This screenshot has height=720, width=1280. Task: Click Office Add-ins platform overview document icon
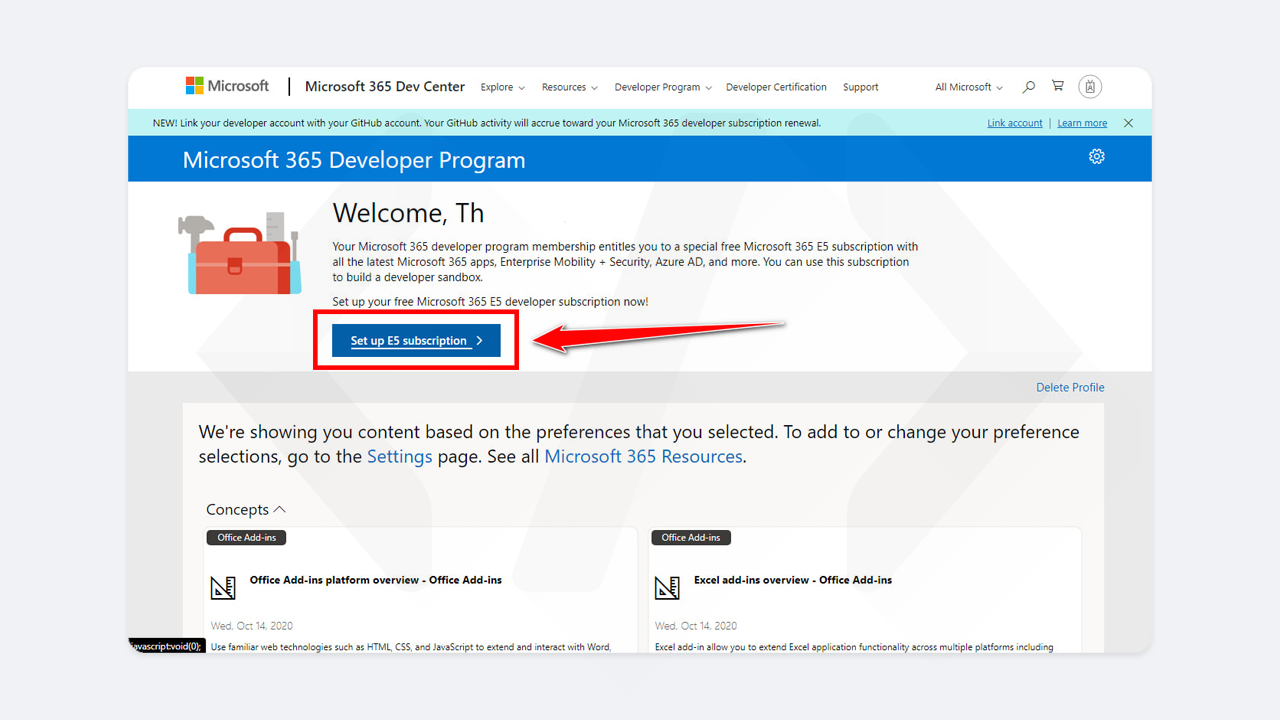(223, 587)
